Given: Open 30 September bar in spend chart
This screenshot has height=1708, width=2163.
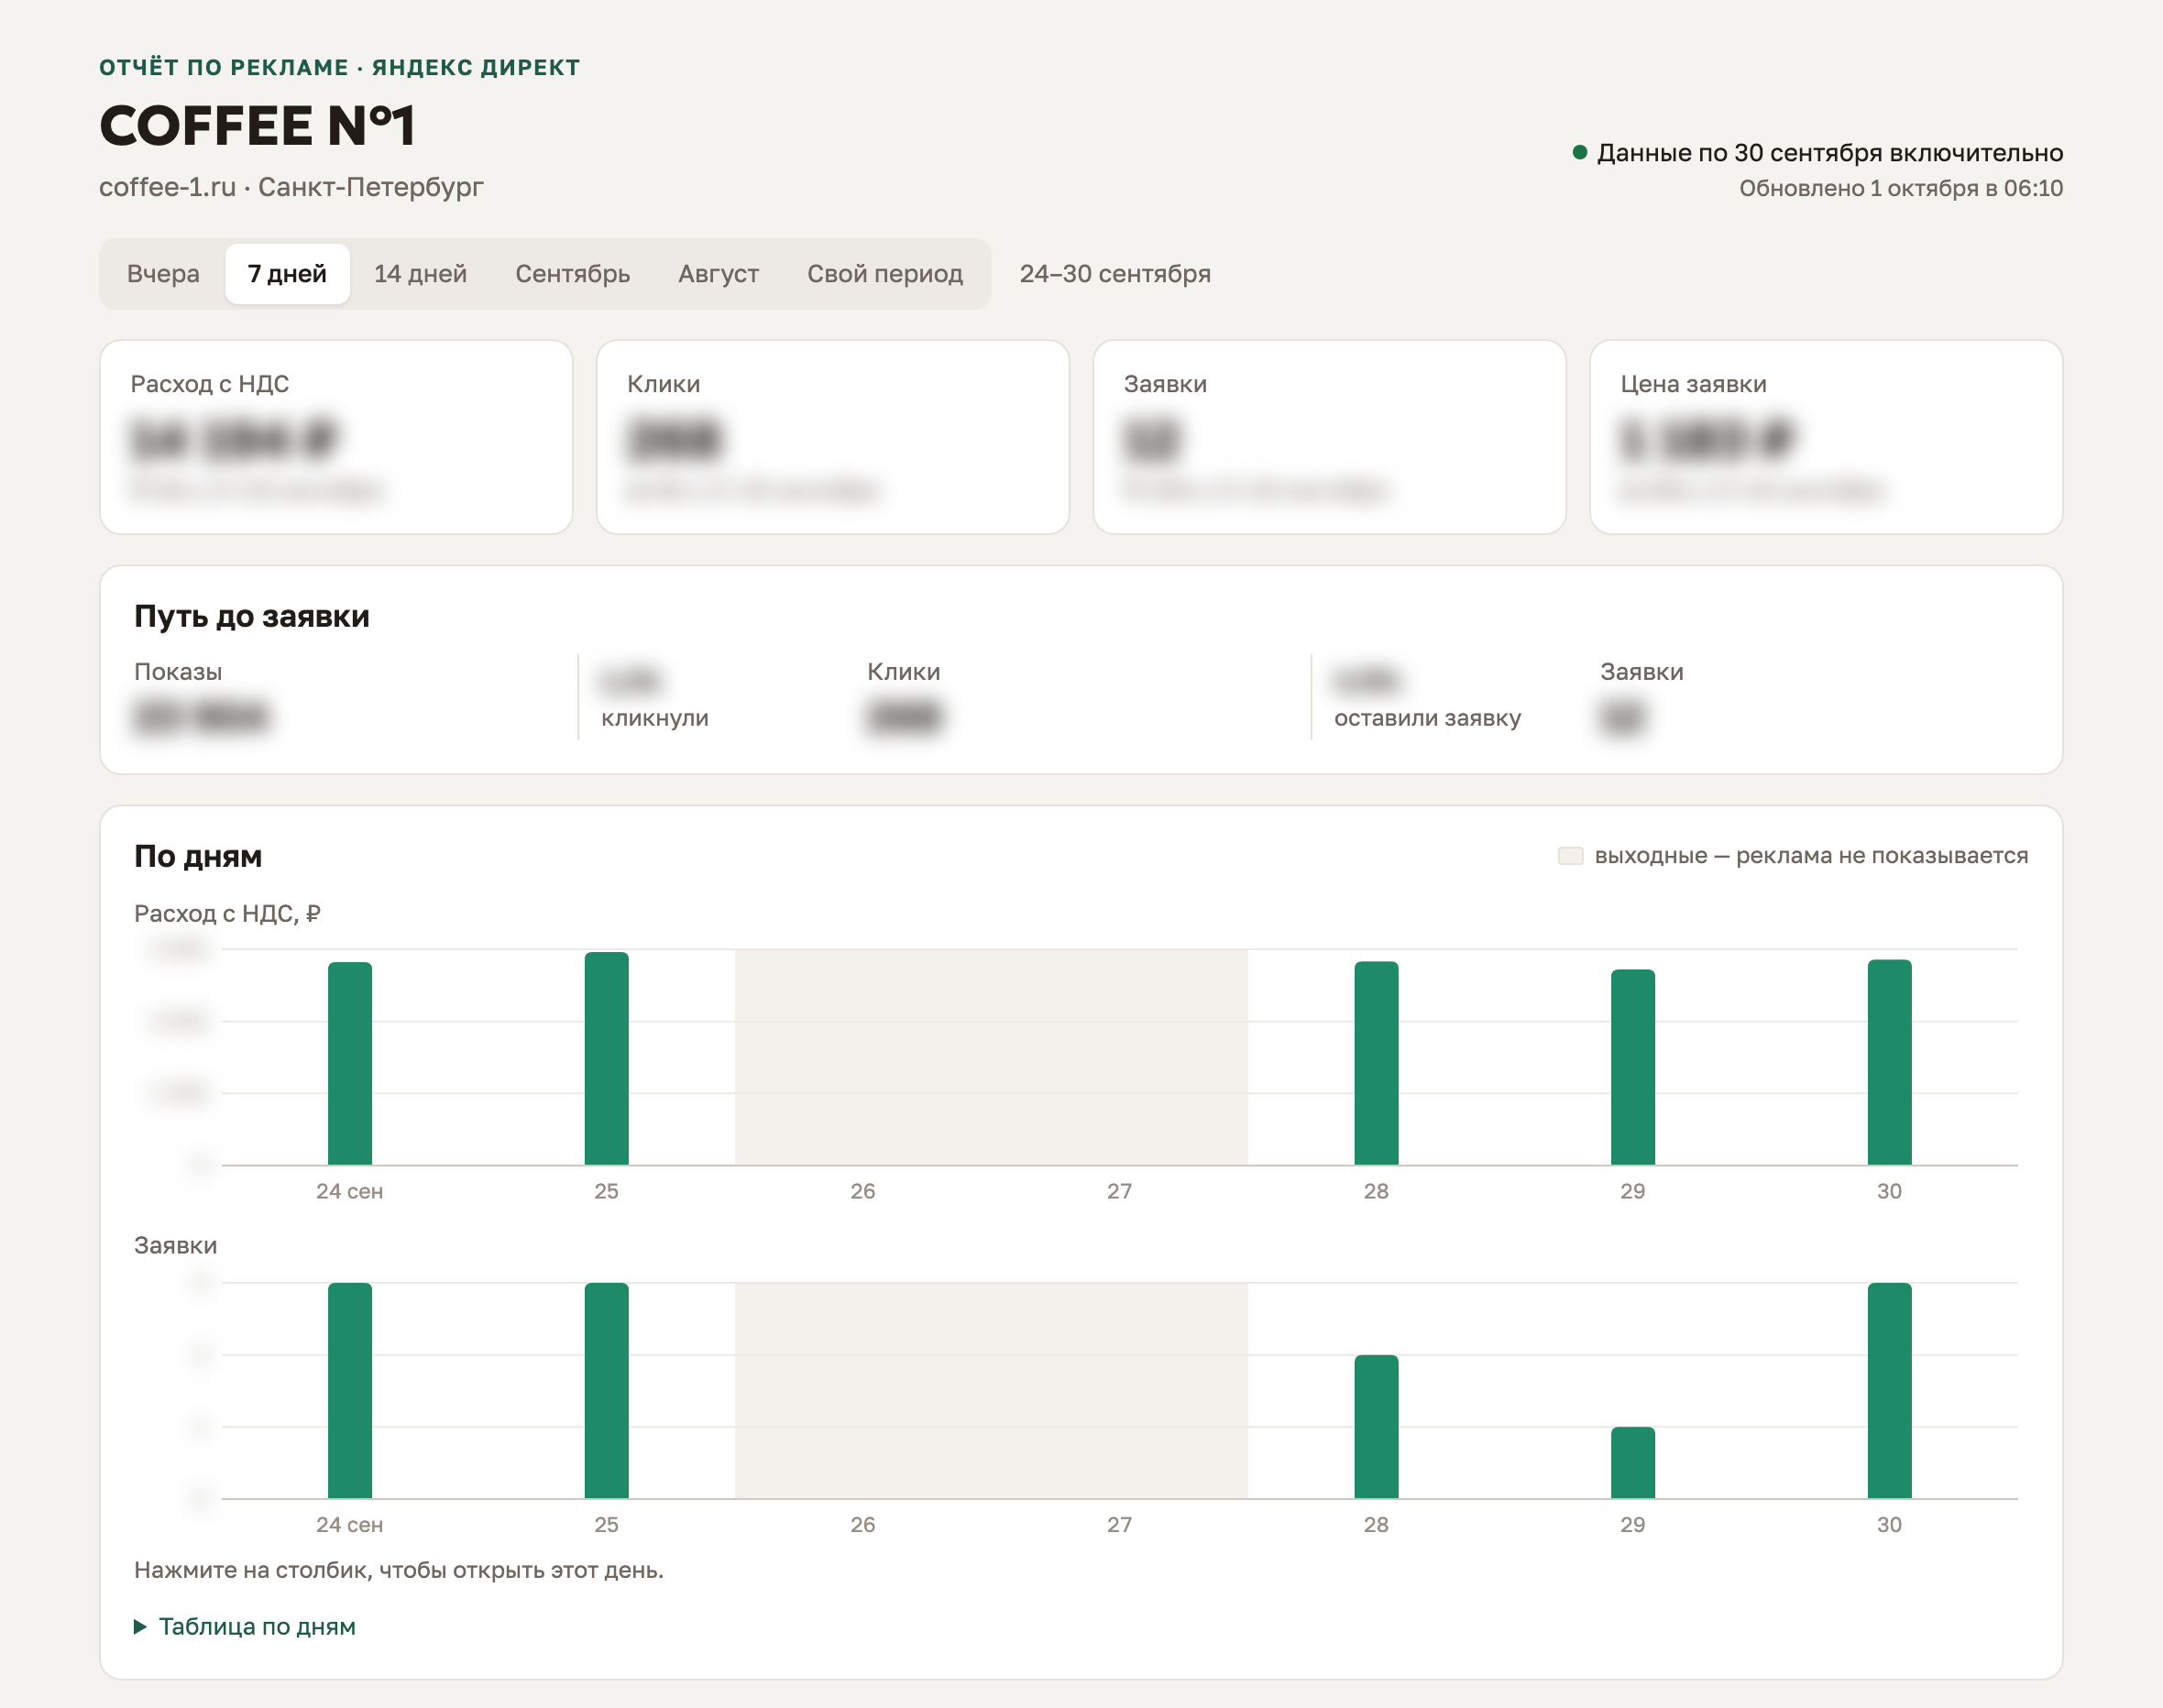Looking at the screenshot, I should (1889, 1063).
